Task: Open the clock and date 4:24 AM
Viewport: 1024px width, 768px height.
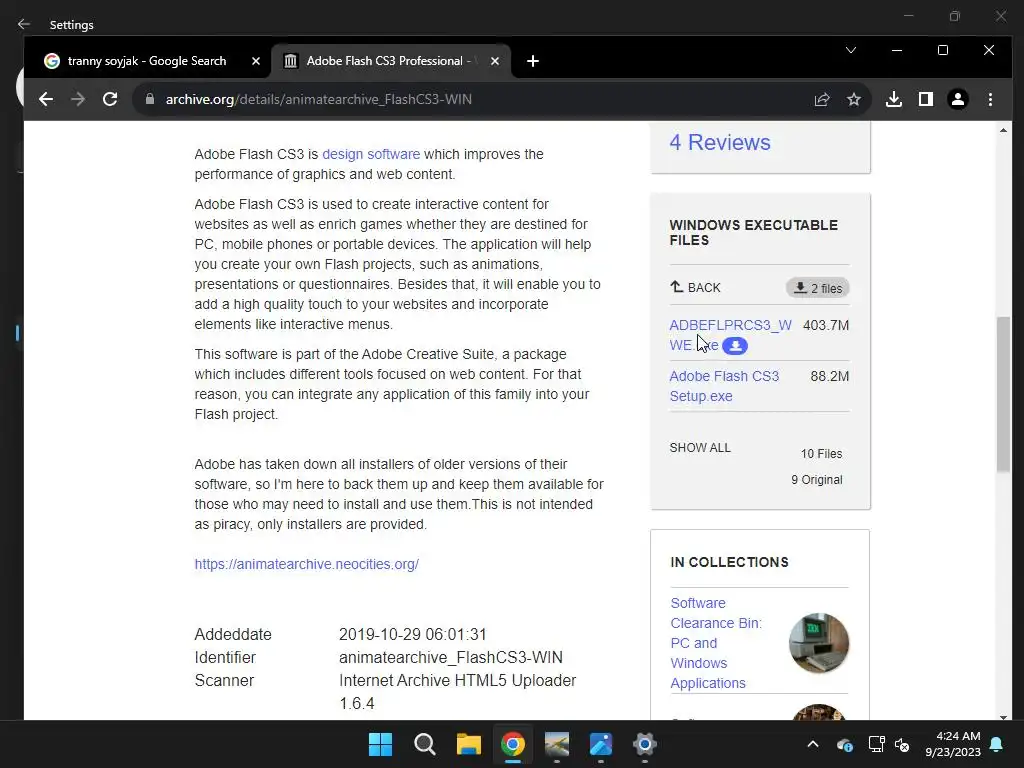Action: 953,744
